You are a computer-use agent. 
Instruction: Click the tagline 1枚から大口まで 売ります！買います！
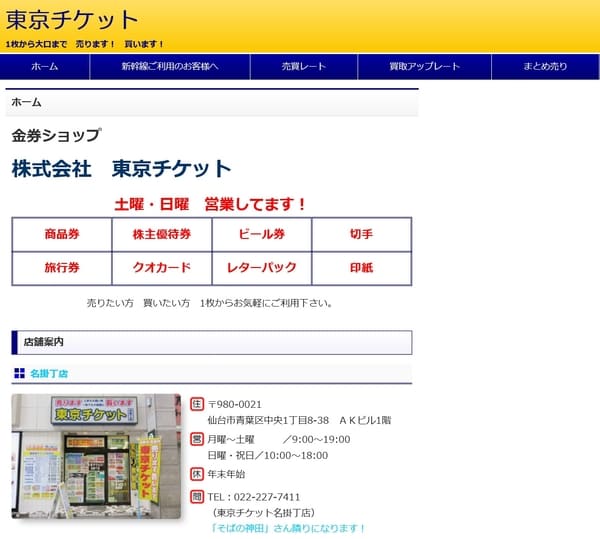point(85,44)
